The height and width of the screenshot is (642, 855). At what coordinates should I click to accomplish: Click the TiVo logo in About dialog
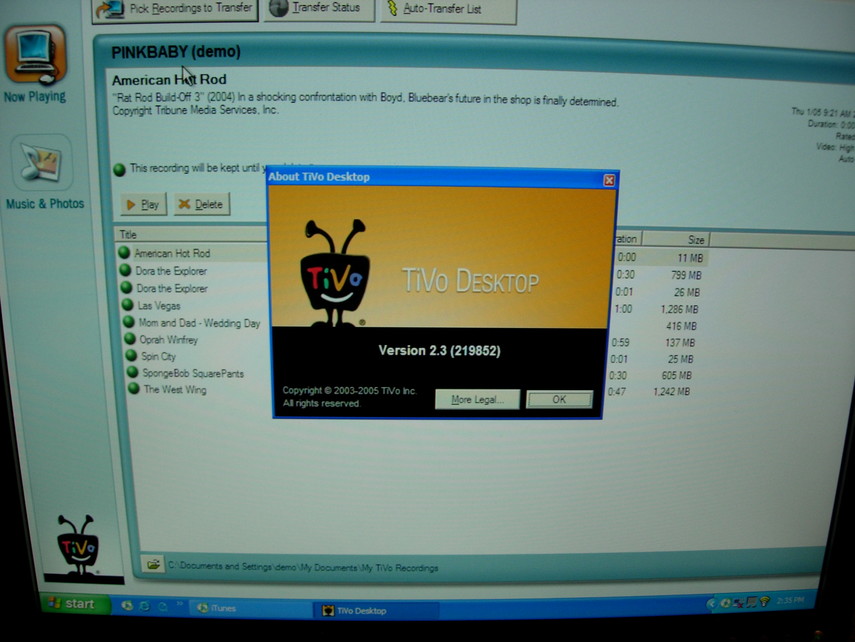[334, 273]
